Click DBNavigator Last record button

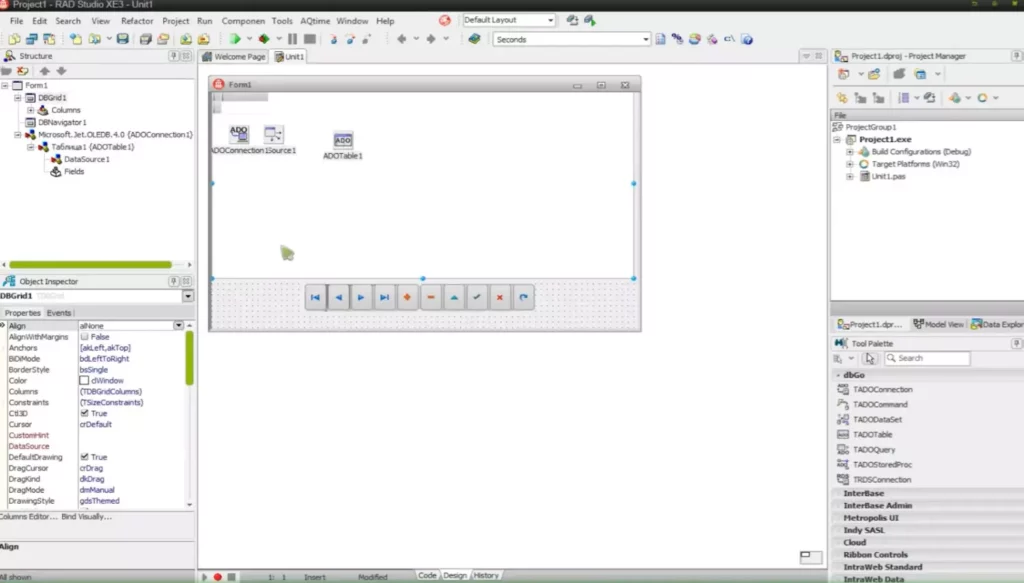click(x=385, y=297)
